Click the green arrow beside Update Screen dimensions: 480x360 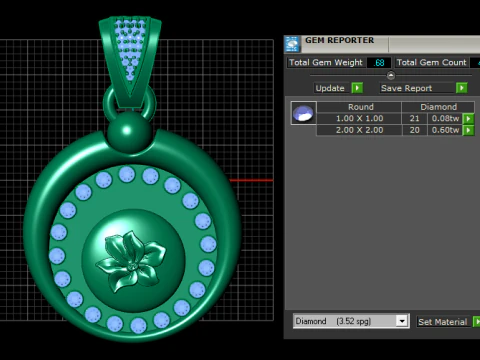(x=357, y=88)
